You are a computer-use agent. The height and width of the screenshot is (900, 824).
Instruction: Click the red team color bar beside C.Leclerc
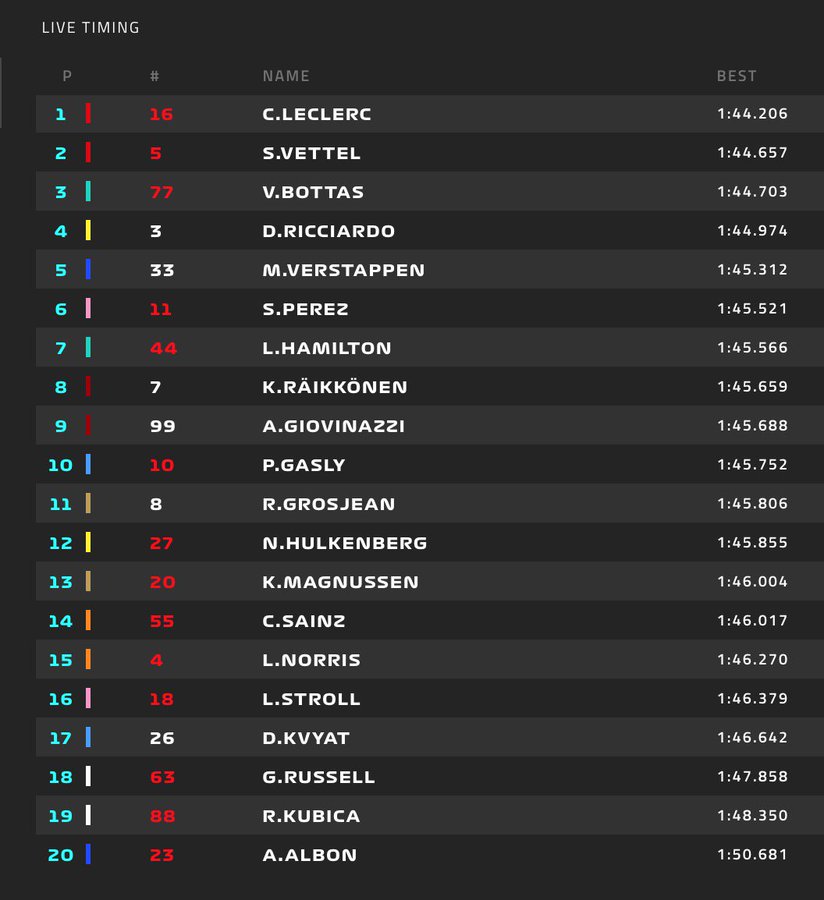pos(88,114)
